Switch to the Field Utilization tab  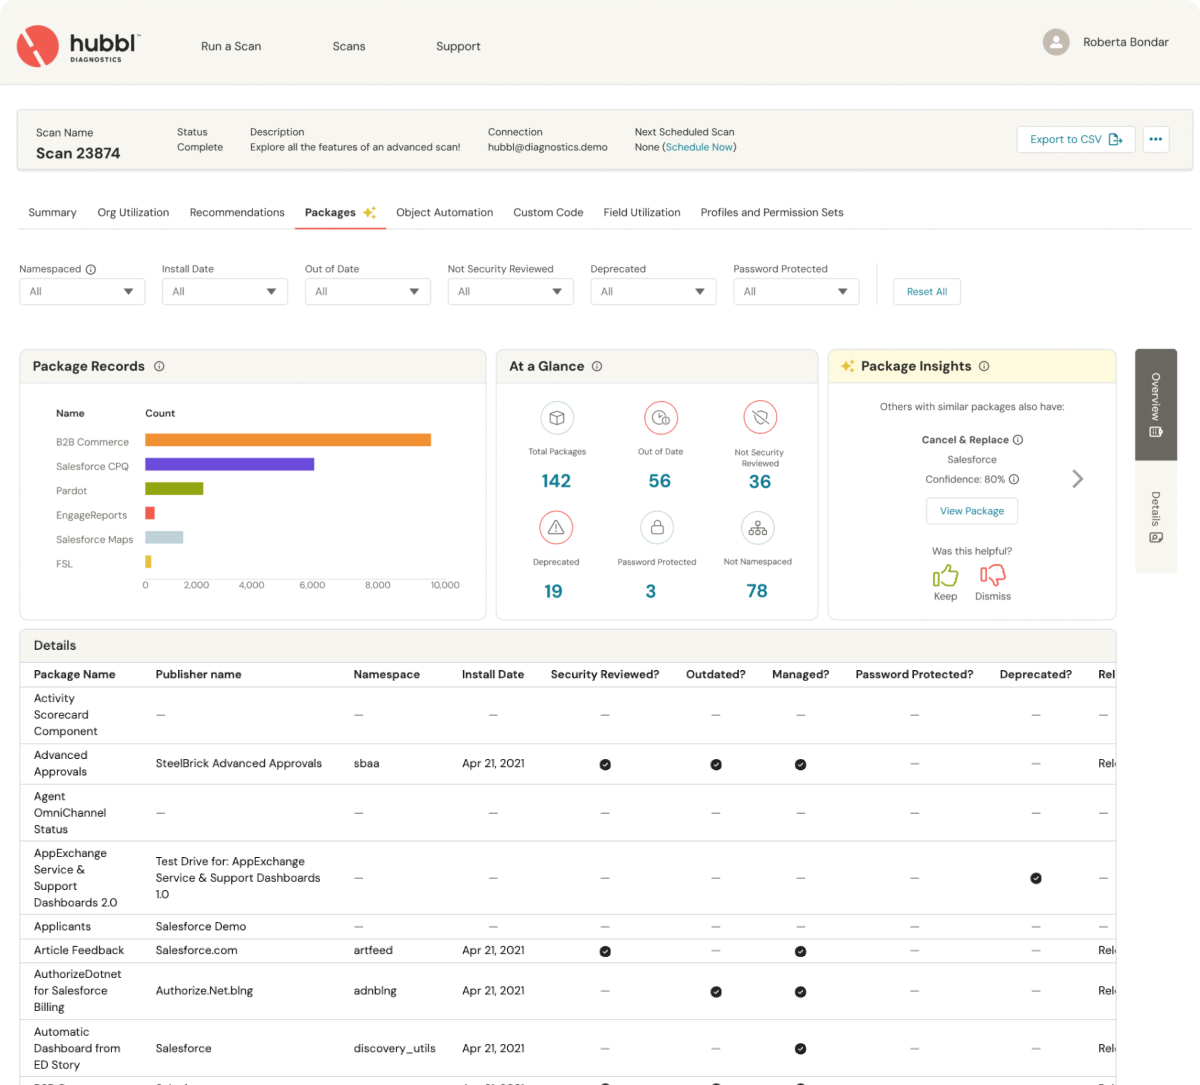pos(642,212)
